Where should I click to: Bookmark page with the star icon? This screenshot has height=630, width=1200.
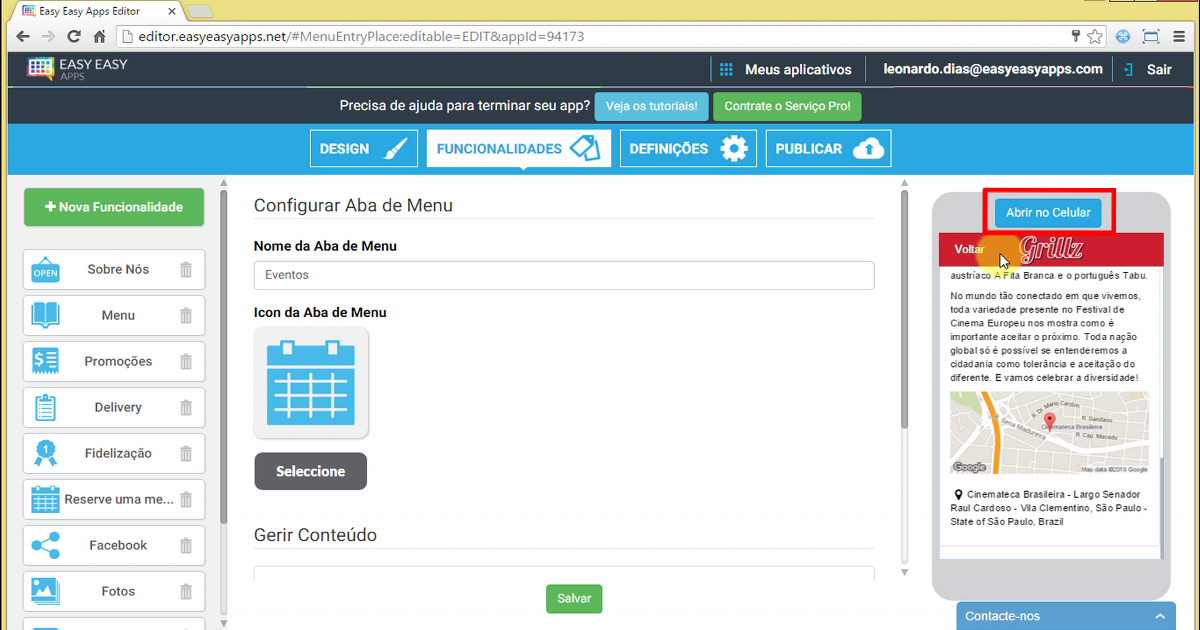pyautogui.click(x=1095, y=37)
